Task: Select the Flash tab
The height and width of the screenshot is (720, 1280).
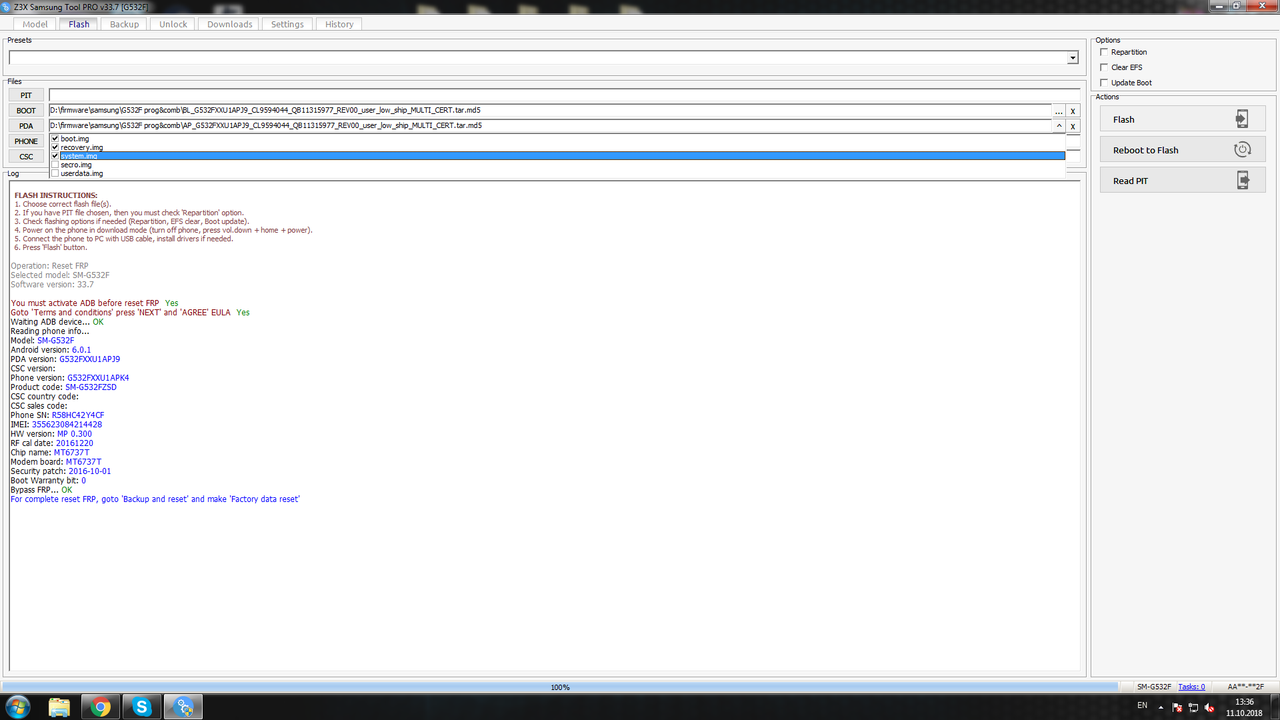Action: point(79,24)
